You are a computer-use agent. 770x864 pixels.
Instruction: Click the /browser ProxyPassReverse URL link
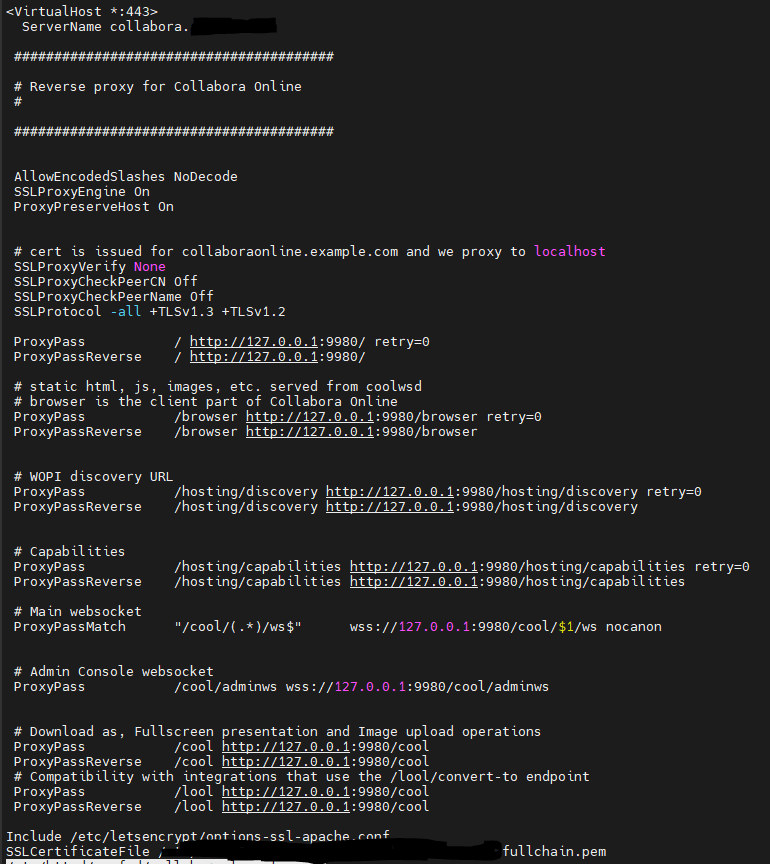(310, 431)
